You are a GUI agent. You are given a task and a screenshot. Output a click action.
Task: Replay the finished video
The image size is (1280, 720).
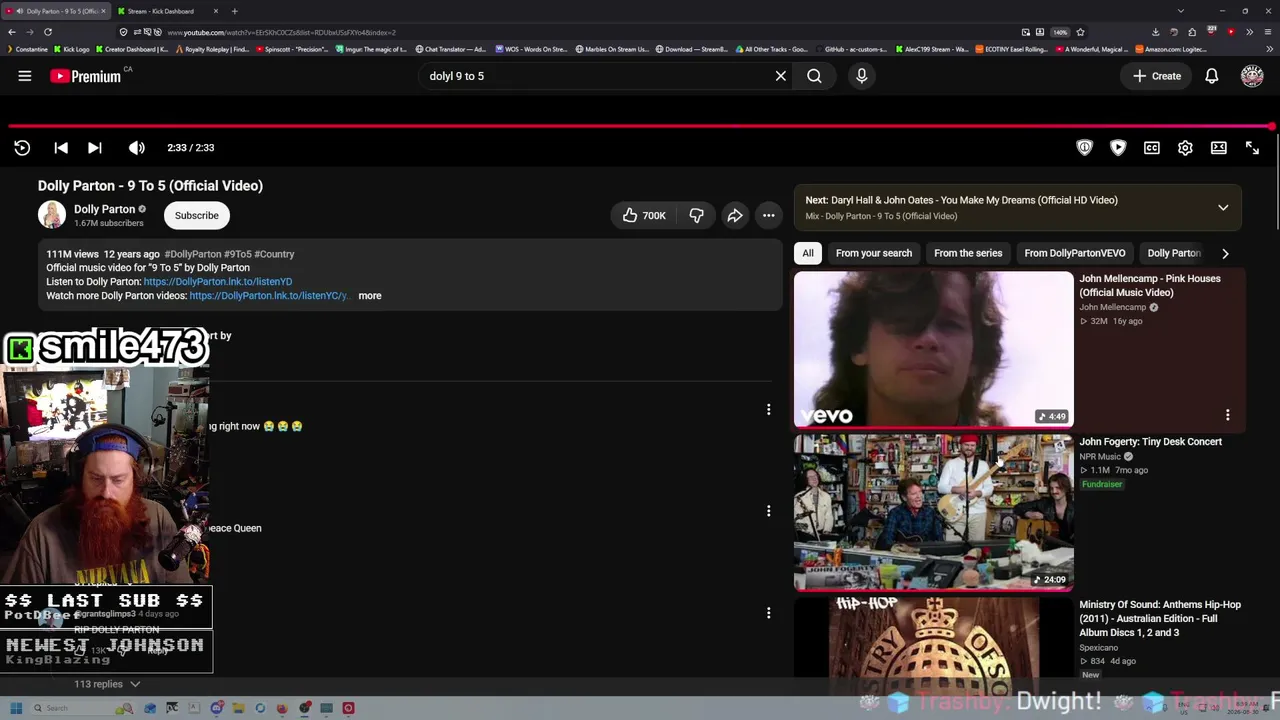pyautogui.click(x=22, y=148)
